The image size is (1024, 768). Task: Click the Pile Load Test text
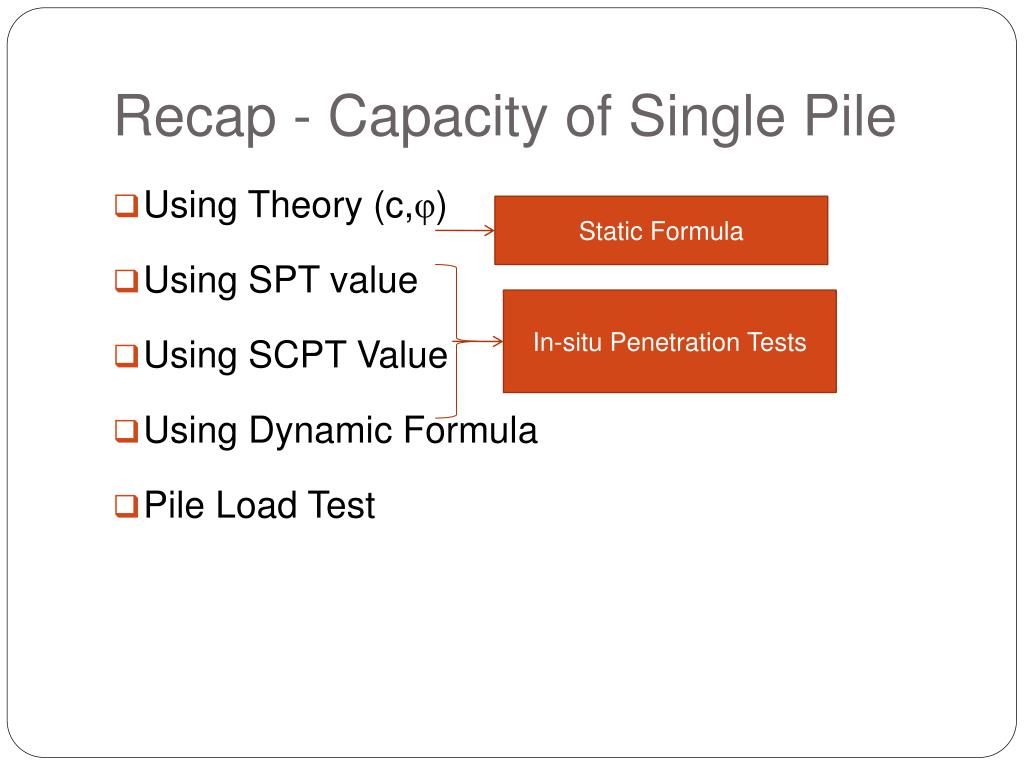[x=260, y=505]
